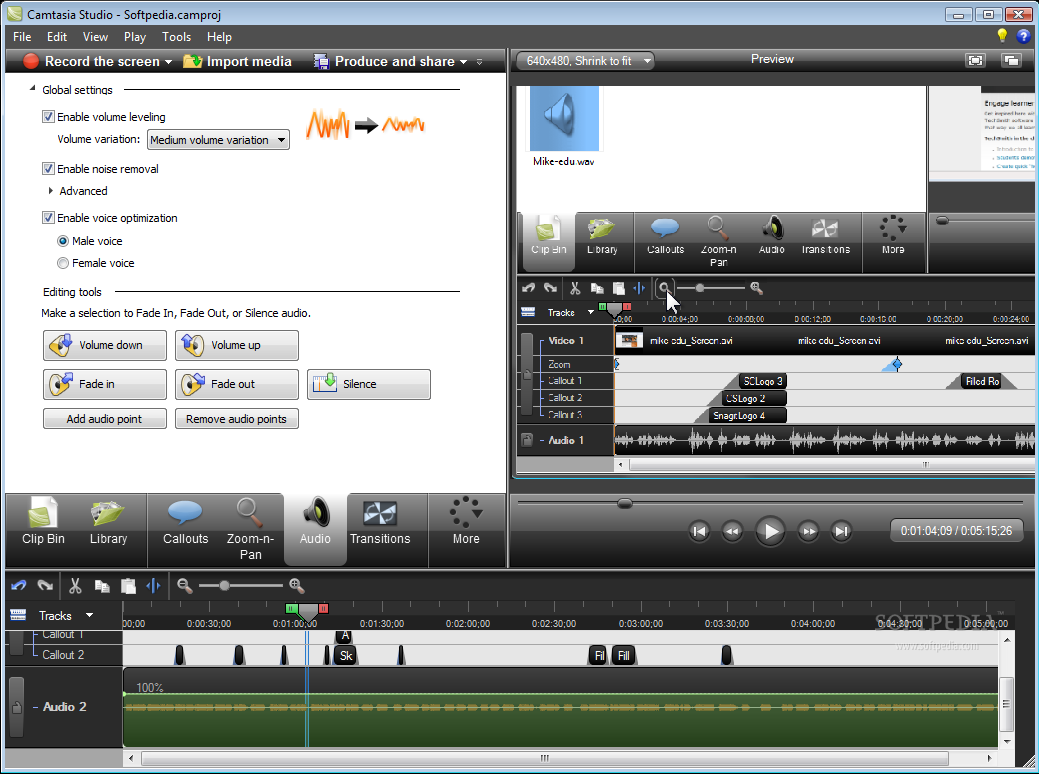1039x774 pixels.
Task: Toggle the lock on Audio 2 track
Action: 17,707
